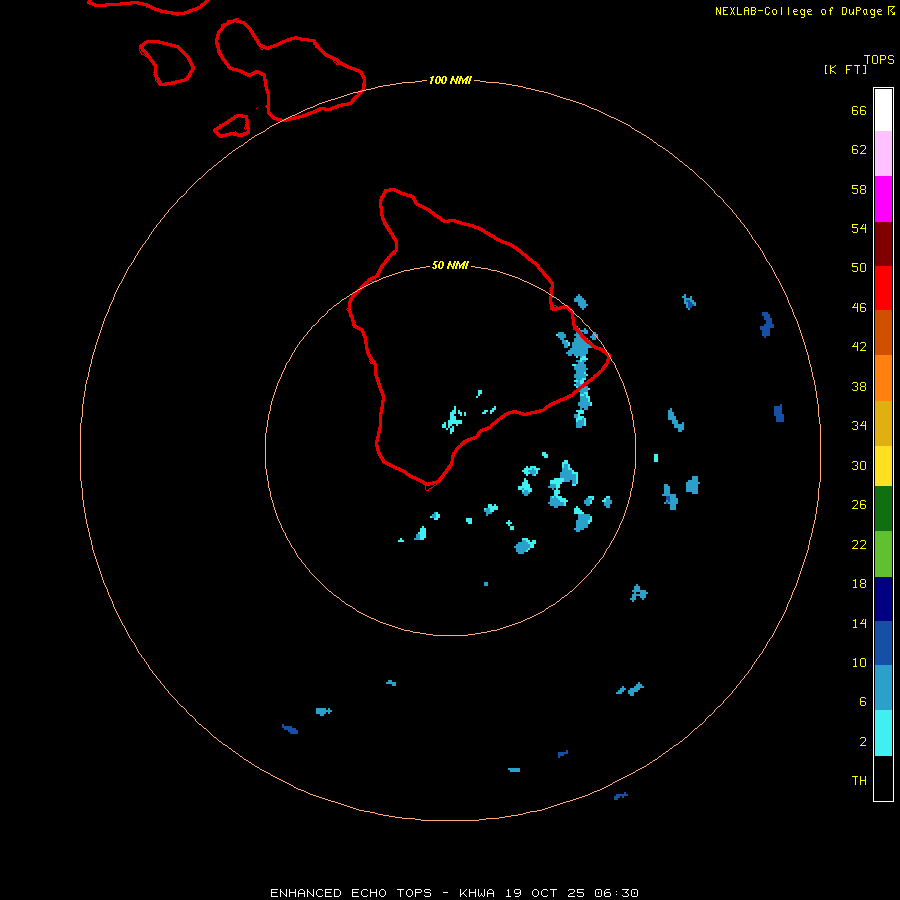The image size is (900, 900).
Task: Click the legend value "46"
Action: click(x=859, y=308)
